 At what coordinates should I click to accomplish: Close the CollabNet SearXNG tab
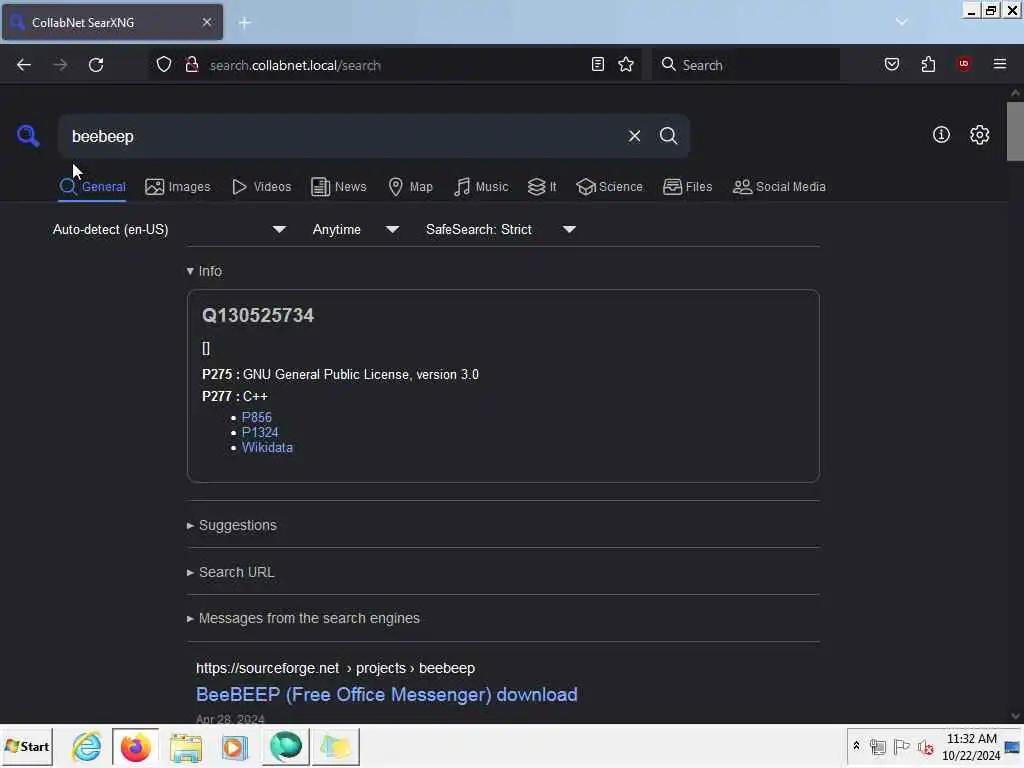tap(206, 22)
